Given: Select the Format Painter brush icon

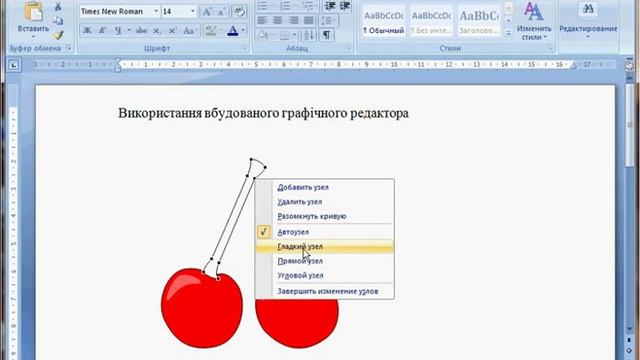Looking at the screenshot, I should click(58, 35).
